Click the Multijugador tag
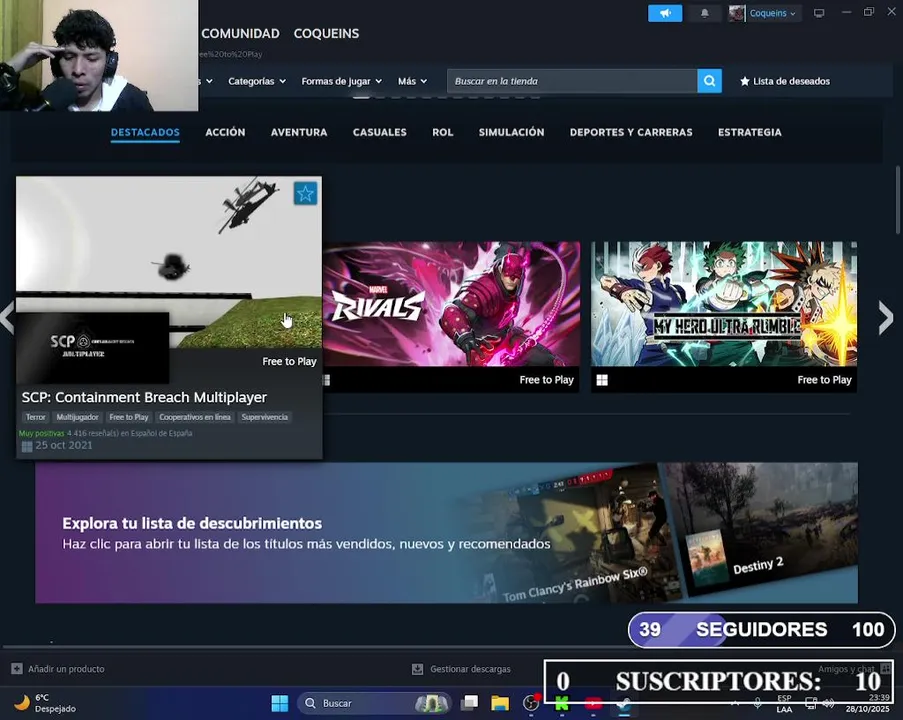This screenshot has height=720, width=903. tap(77, 417)
